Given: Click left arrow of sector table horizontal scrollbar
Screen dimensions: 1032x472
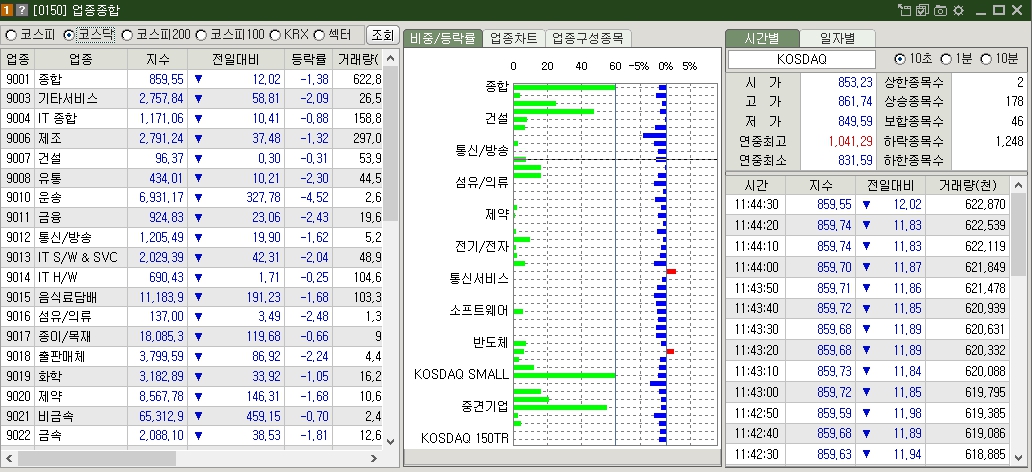Looking at the screenshot, I should [x=9, y=458].
